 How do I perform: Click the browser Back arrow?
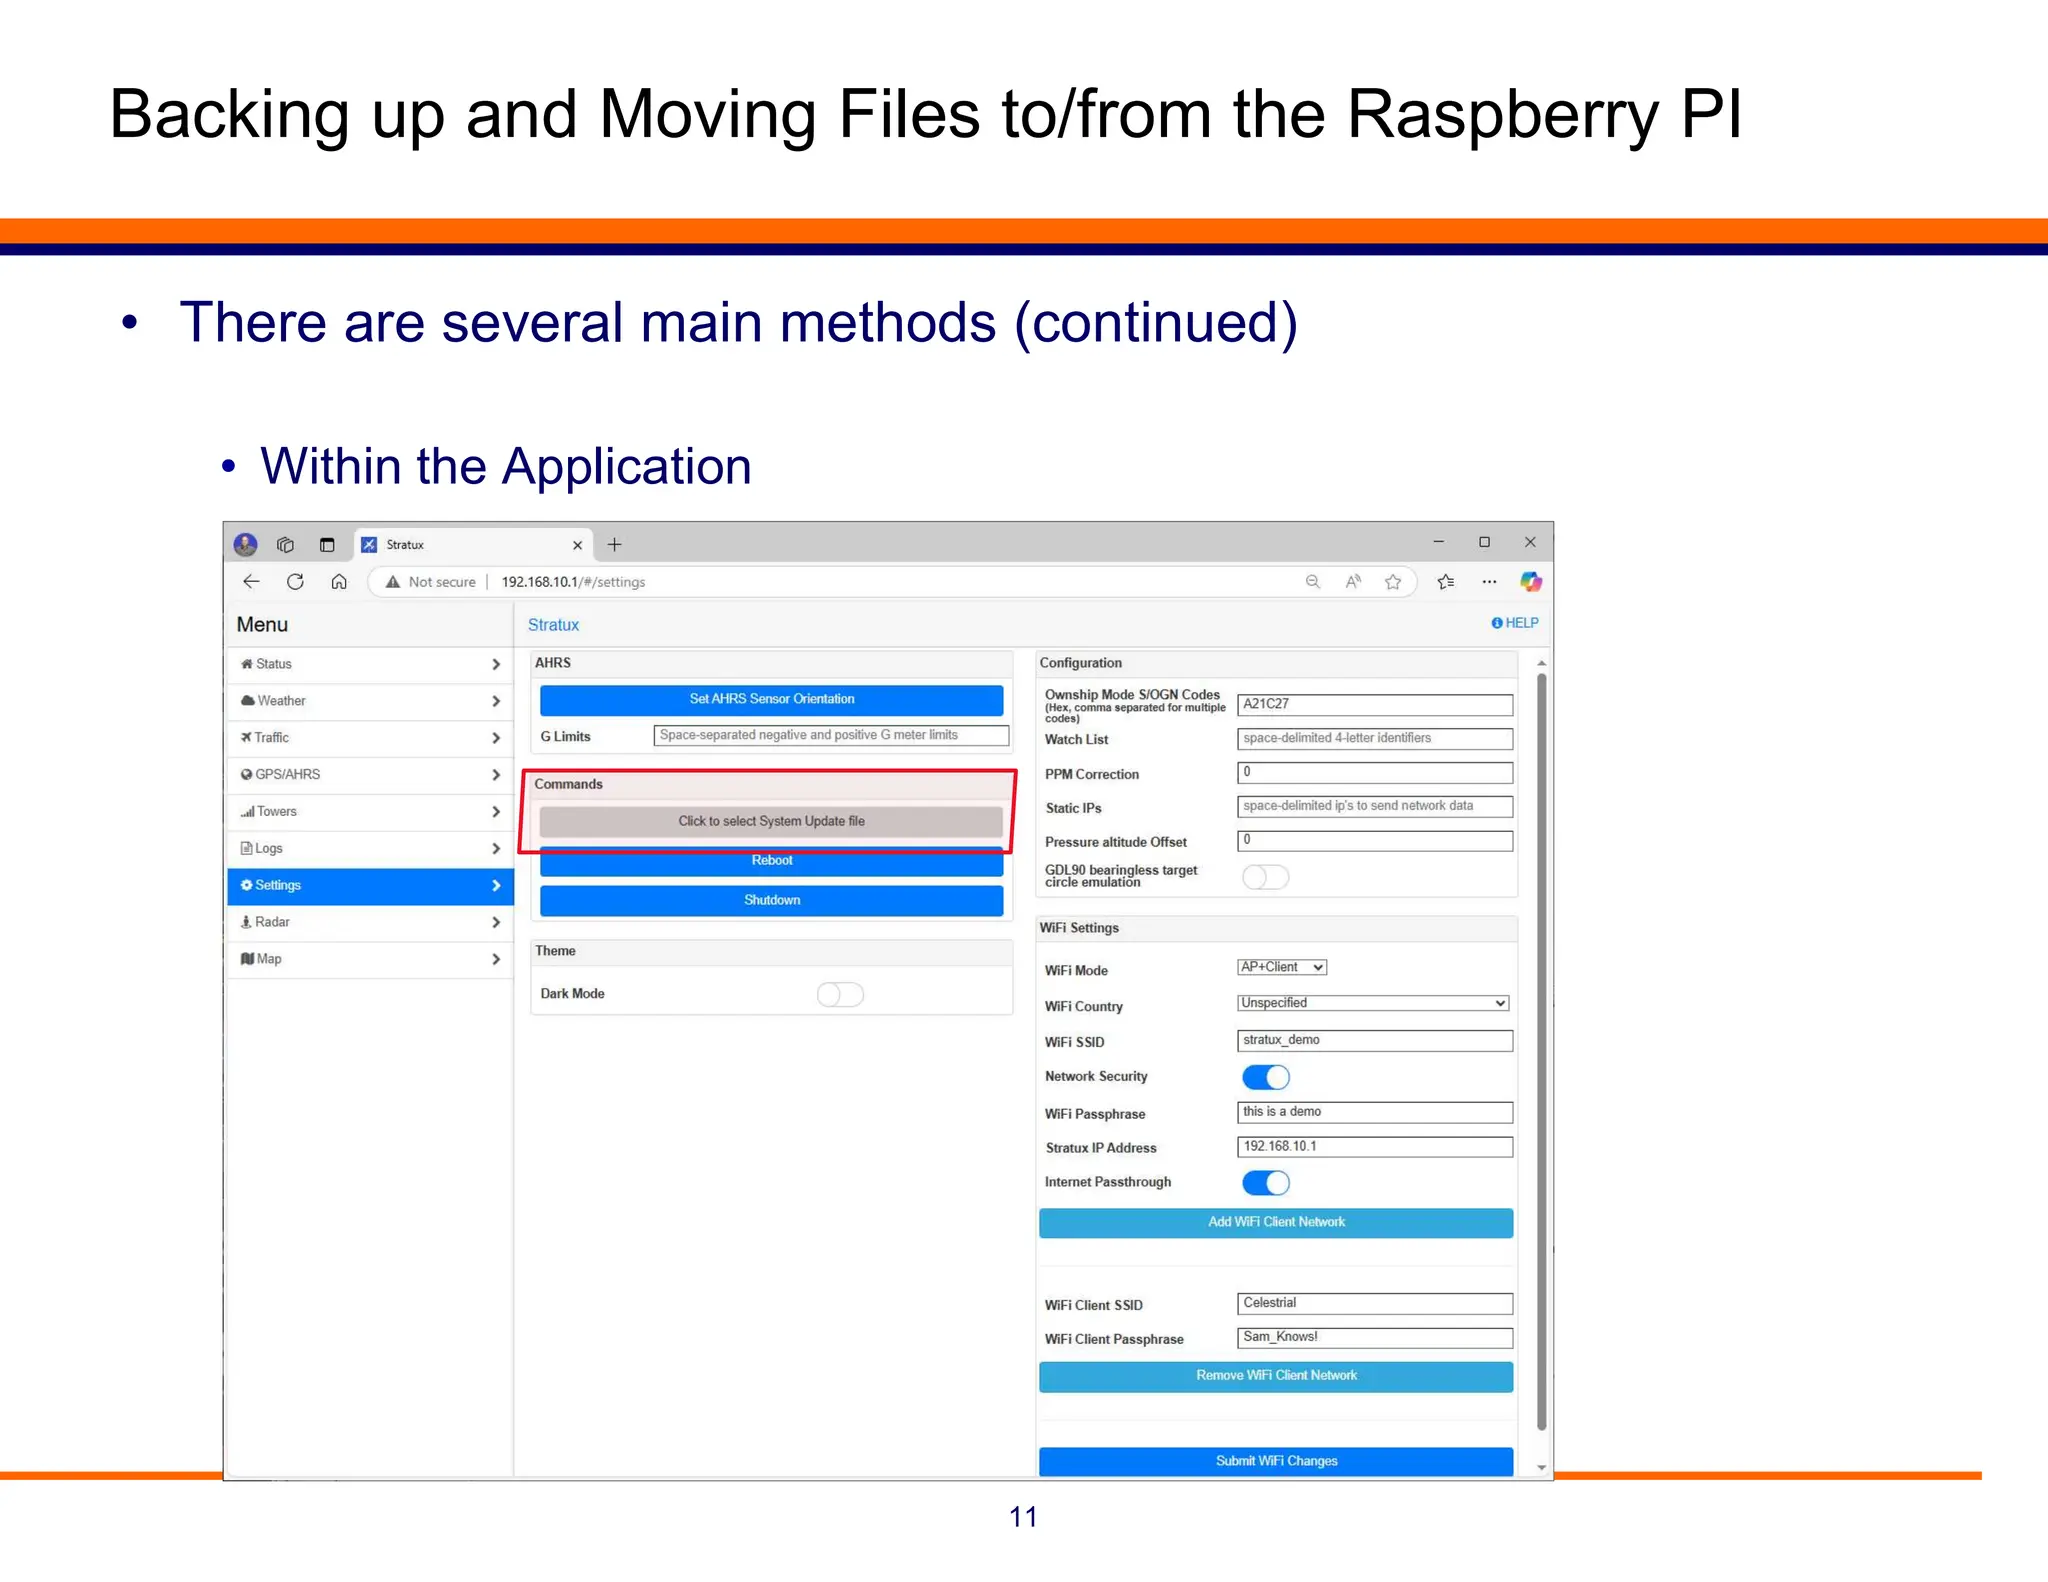point(251,582)
